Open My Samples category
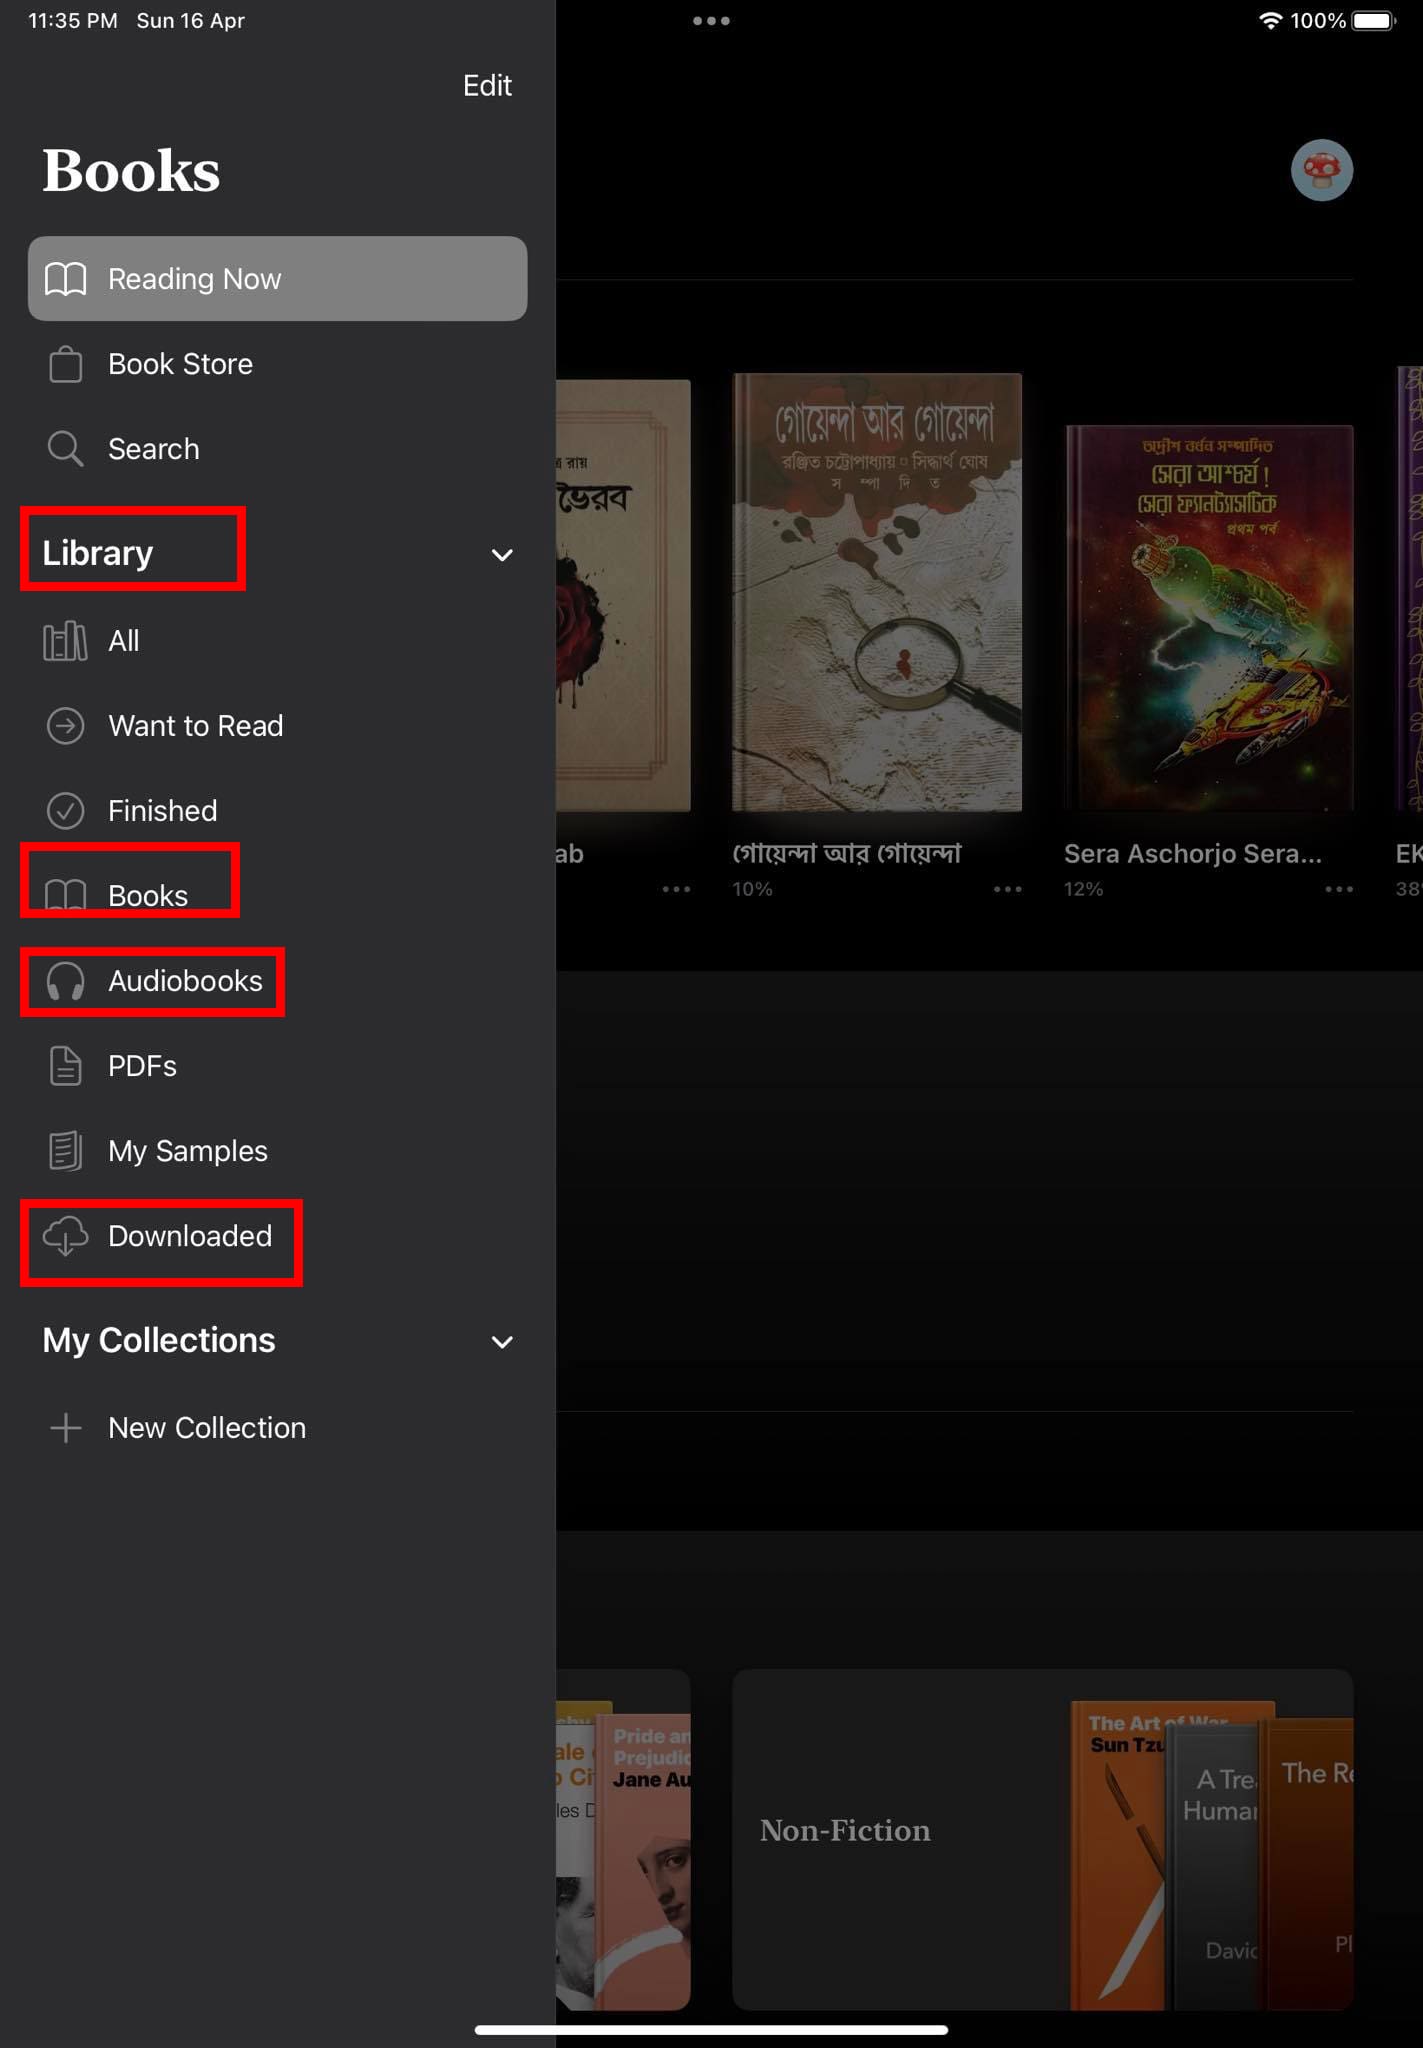Viewport: 1423px width, 2048px height. (277, 1151)
